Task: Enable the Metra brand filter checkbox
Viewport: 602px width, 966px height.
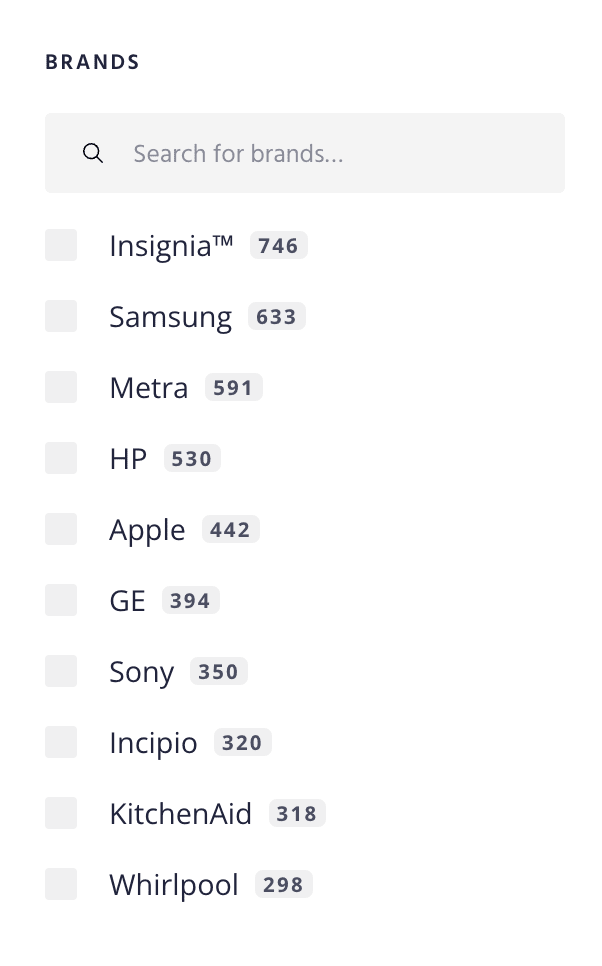Action: 61,387
